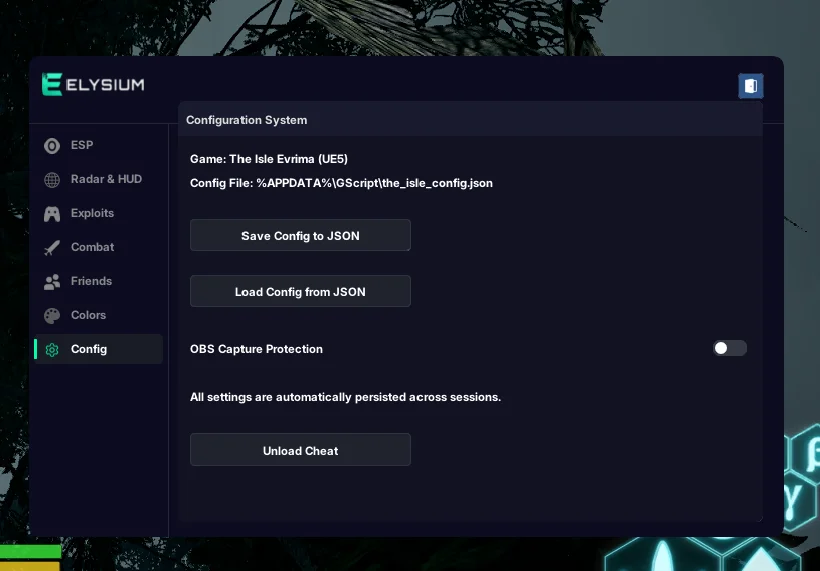820x571 pixels.
Task: Click 'All settings are automatically persisted across sessions.' text
Action: (345, 397)
